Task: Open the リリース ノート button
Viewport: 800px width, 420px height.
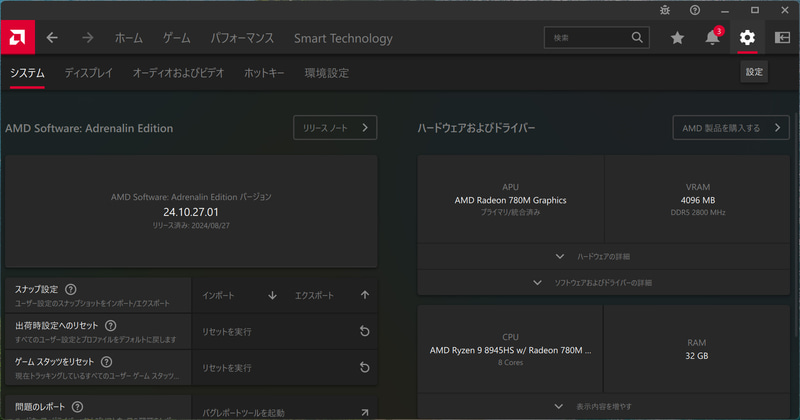Action: [335, 128]
